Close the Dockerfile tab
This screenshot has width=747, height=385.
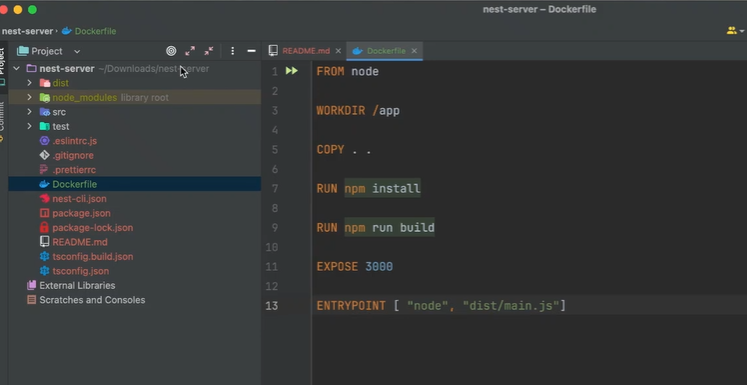point(414,51)
